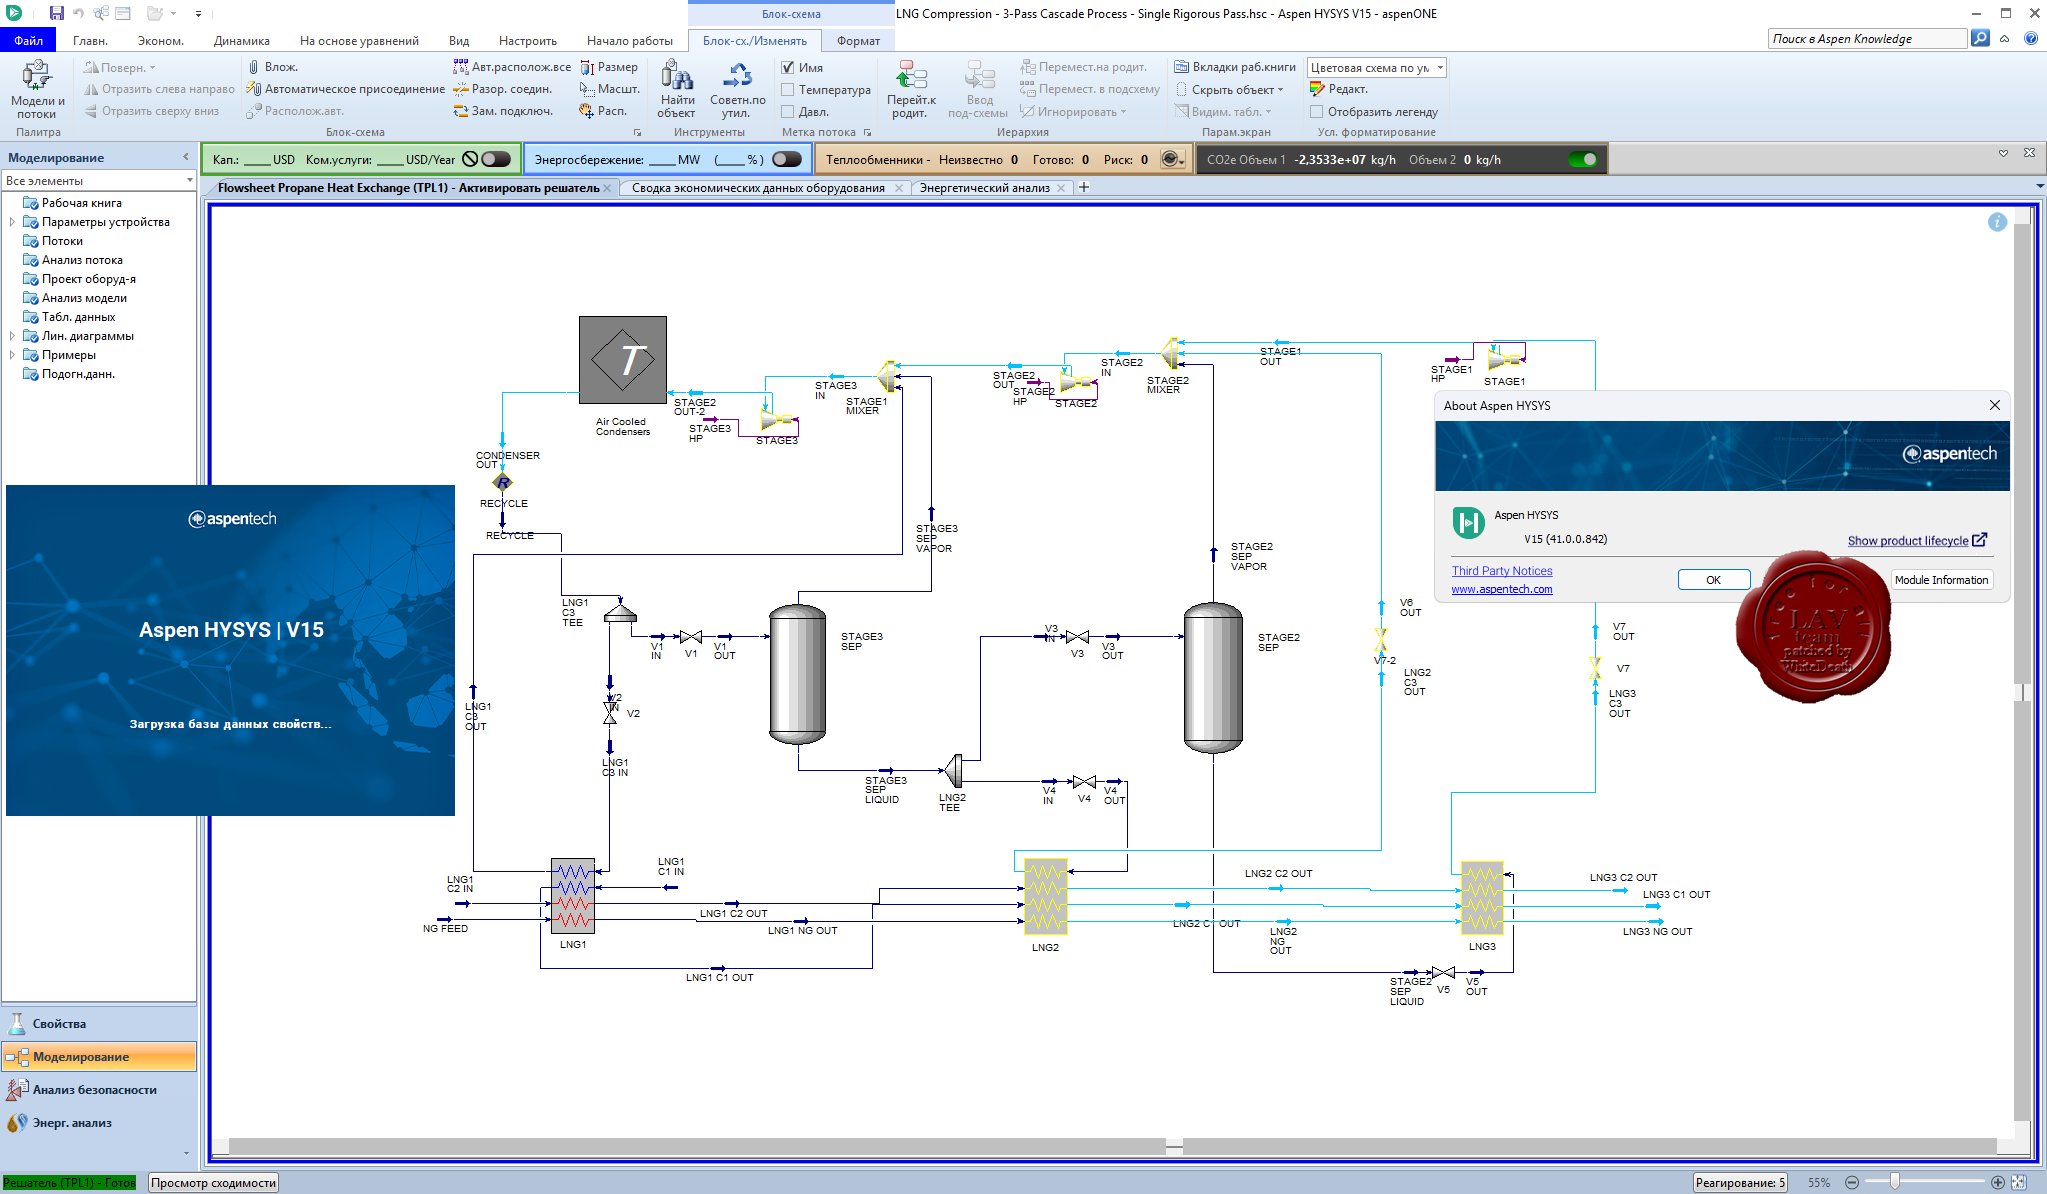Click zoom in plus button
The image size is (2047, 1194).
click(x=1997, y=1182)
